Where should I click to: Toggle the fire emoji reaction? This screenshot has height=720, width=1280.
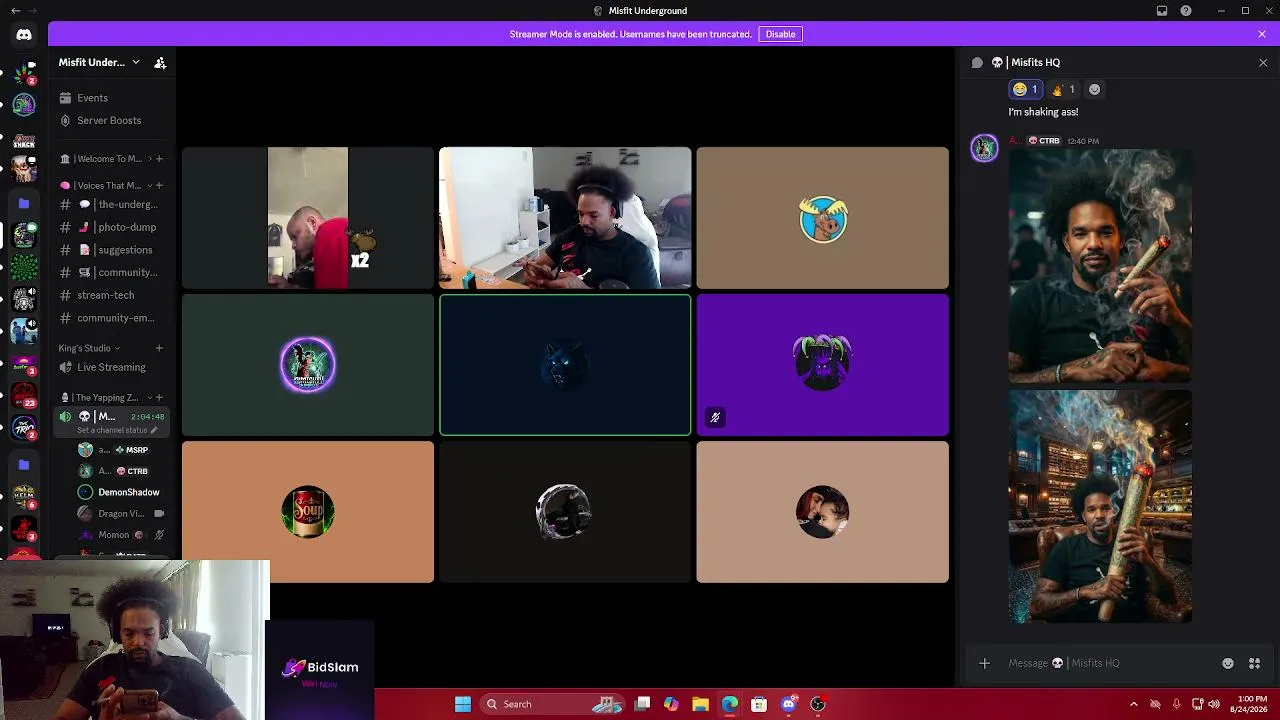coord(1063,90)
